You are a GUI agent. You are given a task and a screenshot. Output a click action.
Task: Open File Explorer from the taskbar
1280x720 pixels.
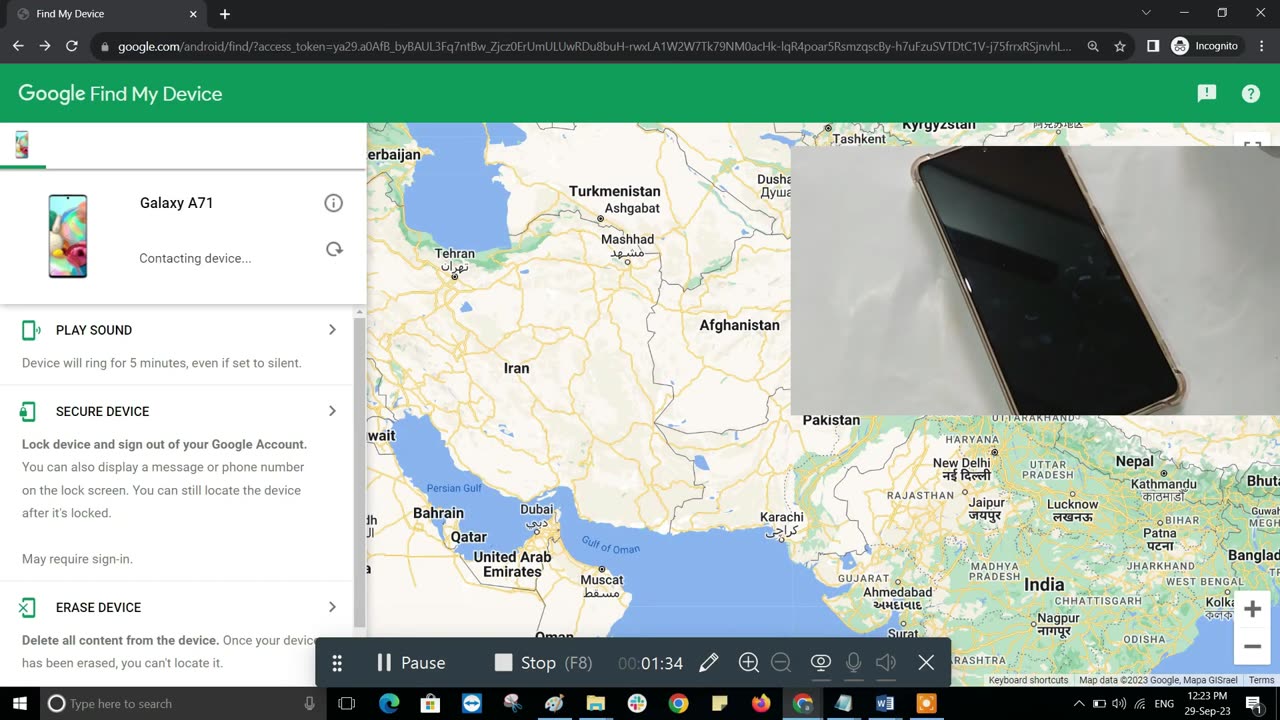(x=596, y=703)
